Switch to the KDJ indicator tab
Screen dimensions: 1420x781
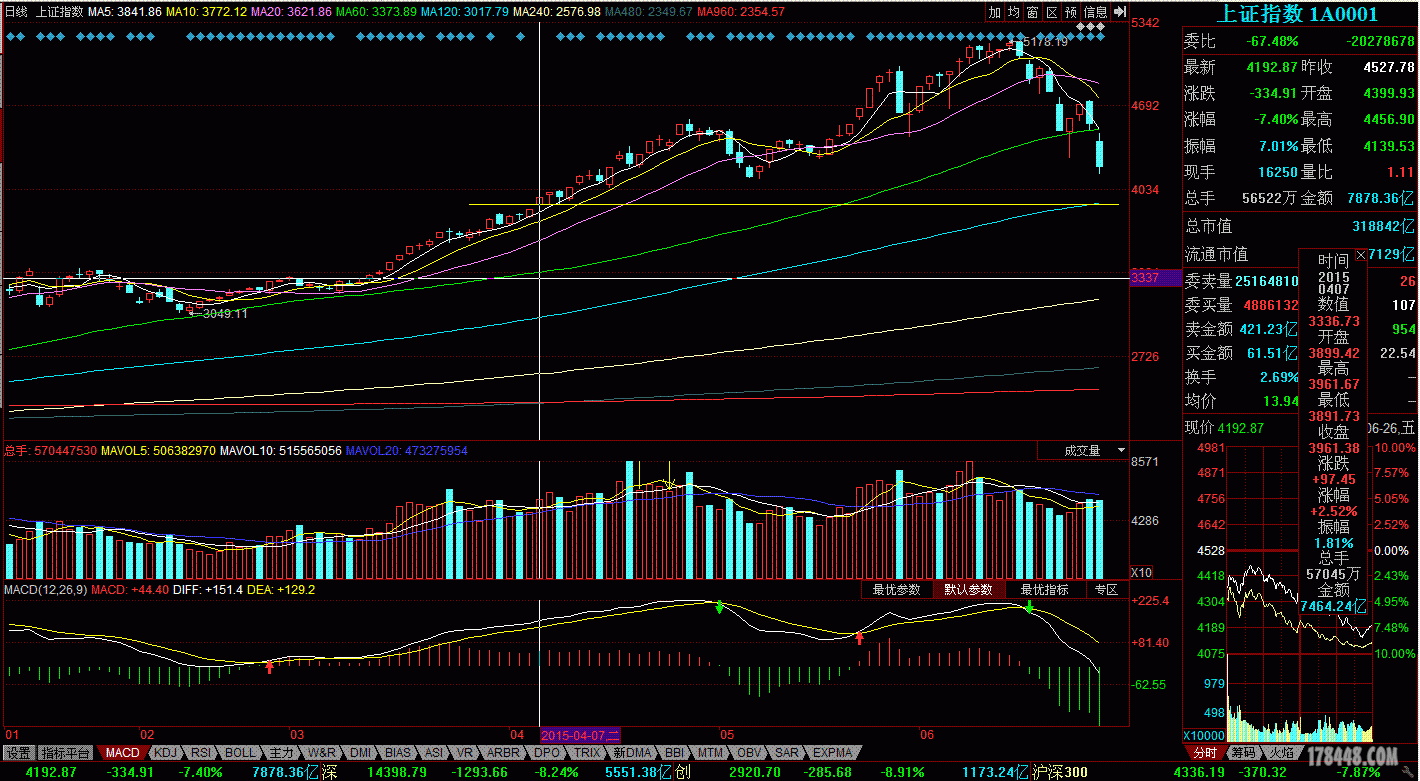coord(165,753)
